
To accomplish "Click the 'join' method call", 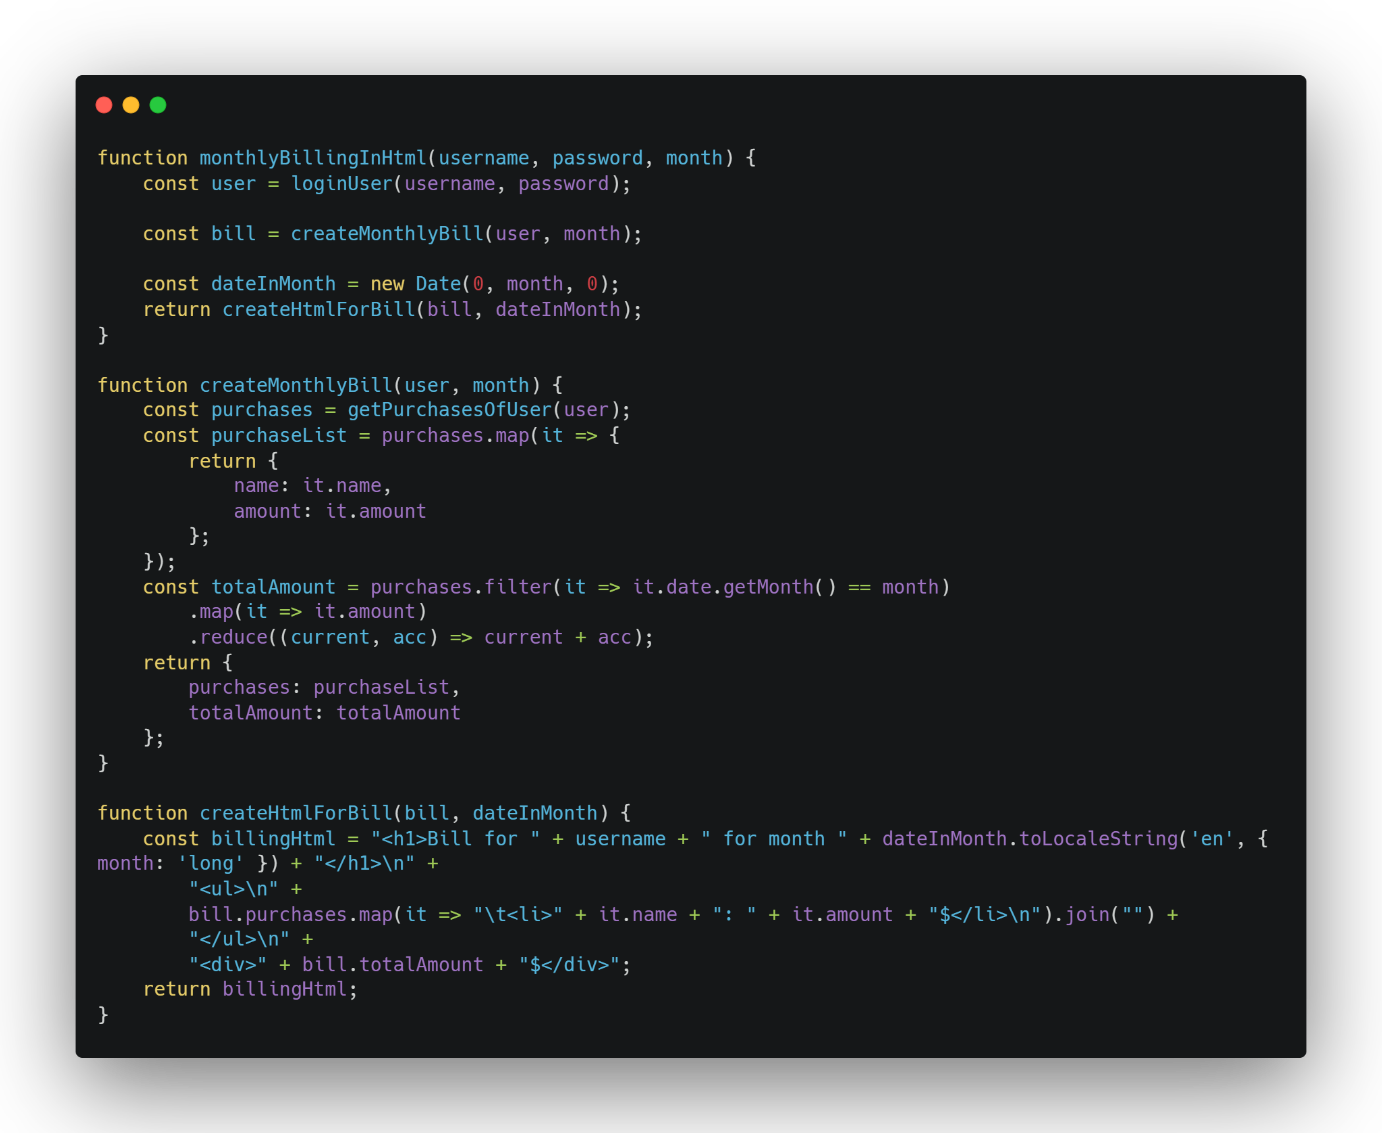I will (x=1087, y=915).
